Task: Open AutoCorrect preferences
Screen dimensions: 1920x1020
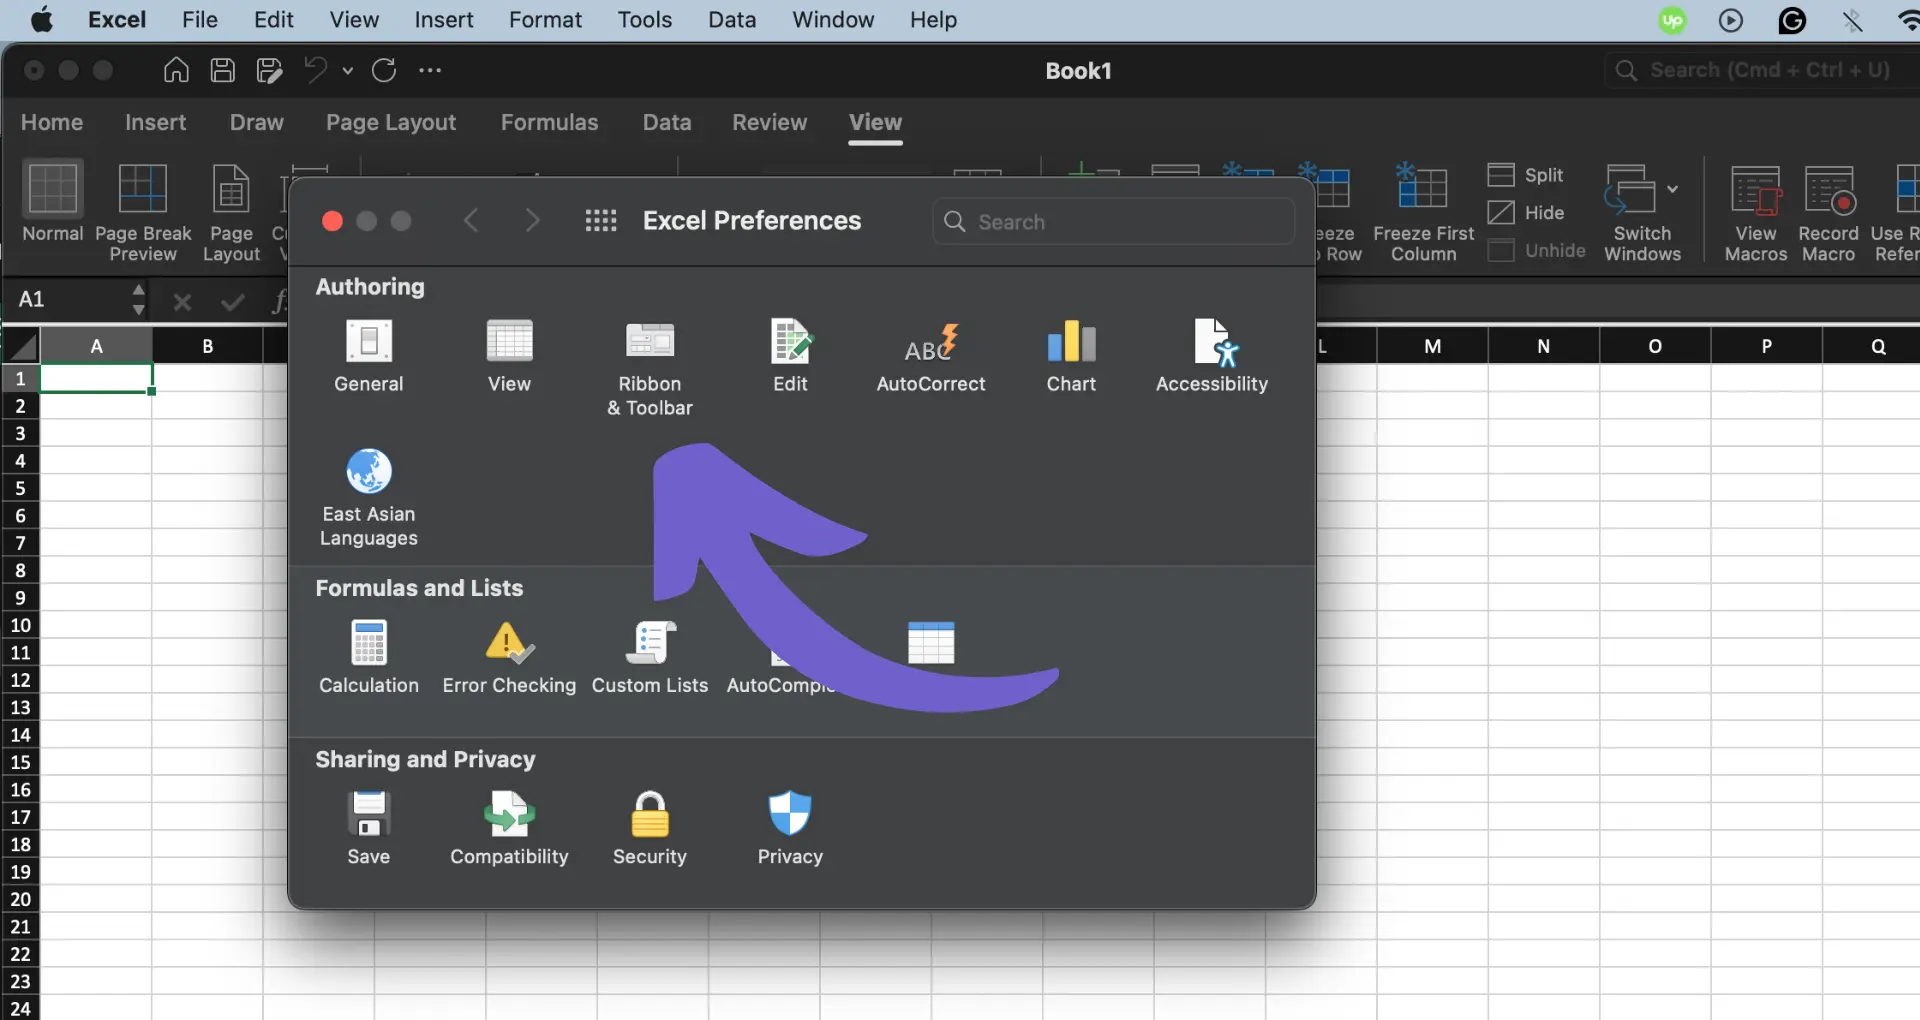Action: [930, 356]
